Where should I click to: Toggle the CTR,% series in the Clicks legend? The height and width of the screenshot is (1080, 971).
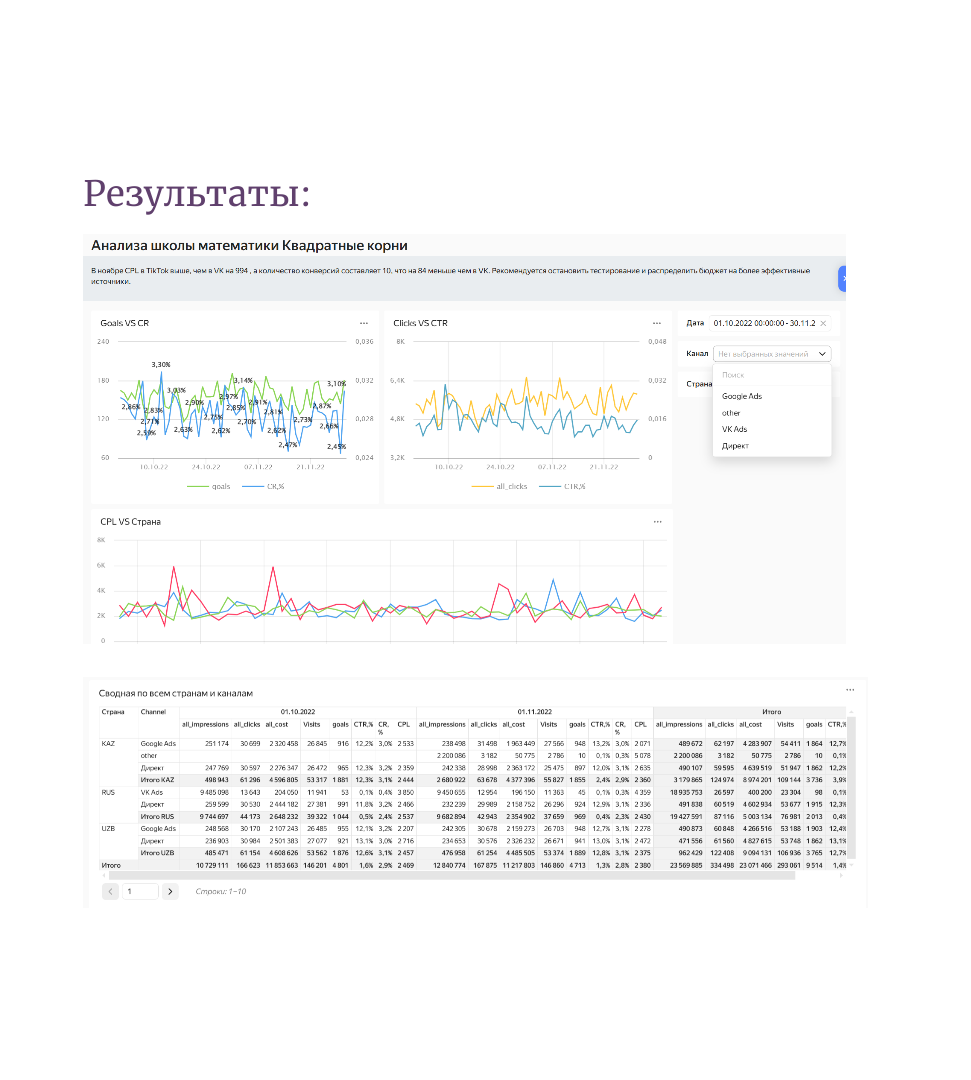coord(562,486)
